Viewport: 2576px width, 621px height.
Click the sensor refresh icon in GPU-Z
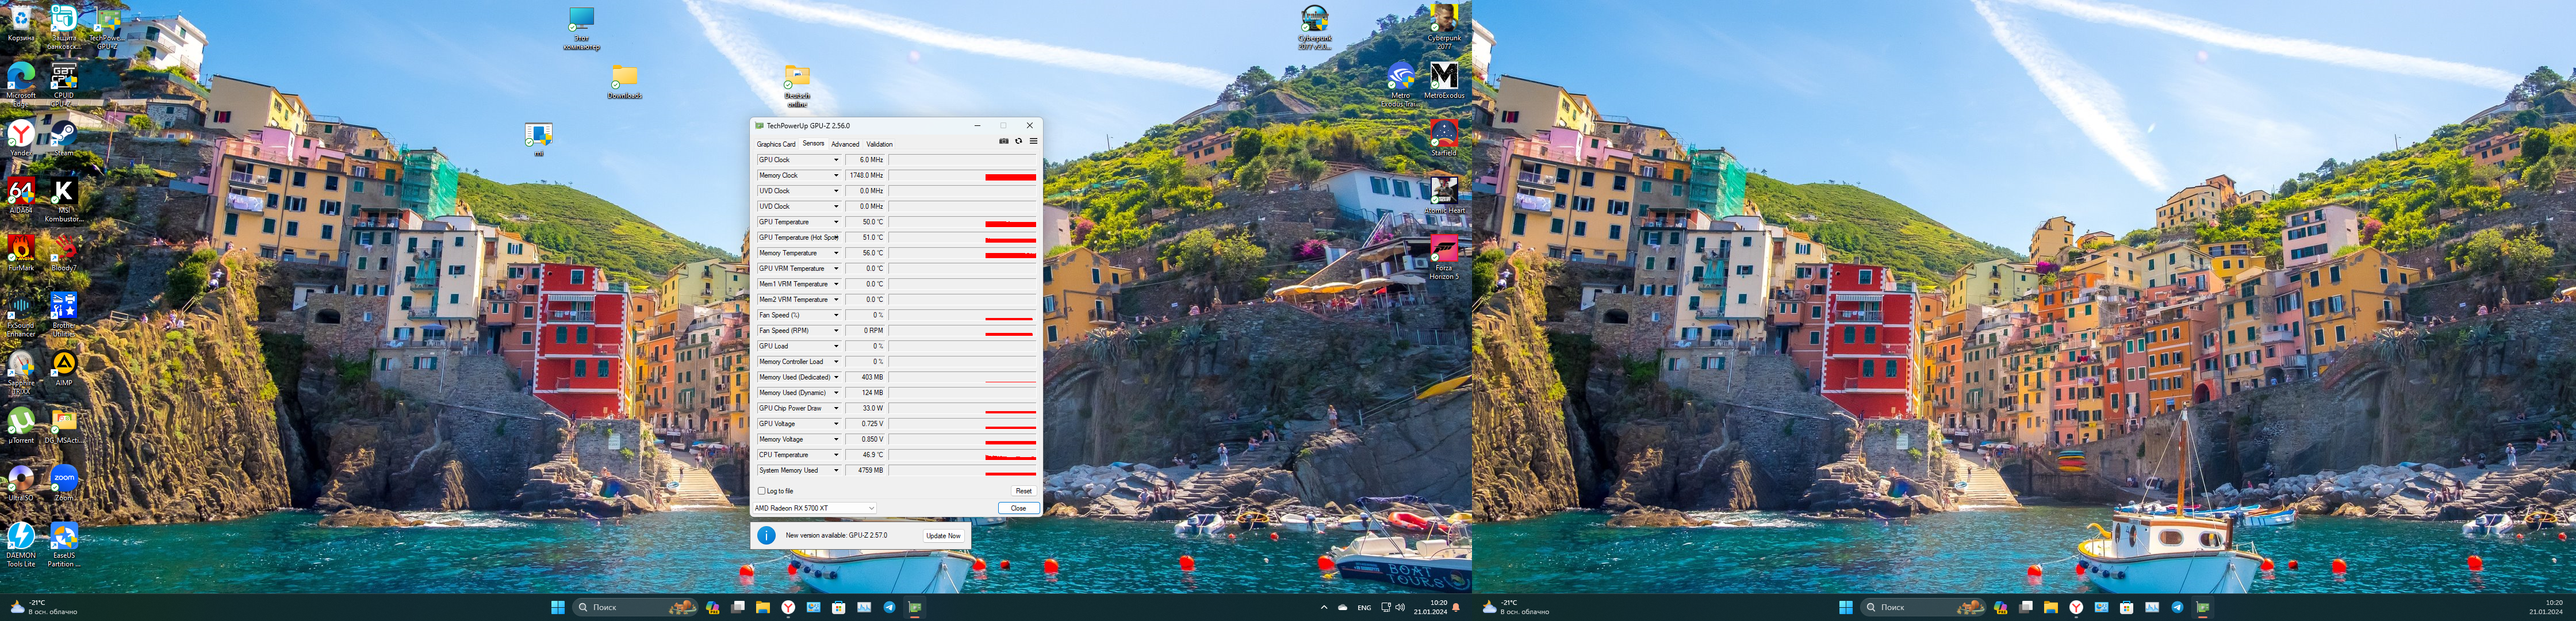coord(1018,141)
